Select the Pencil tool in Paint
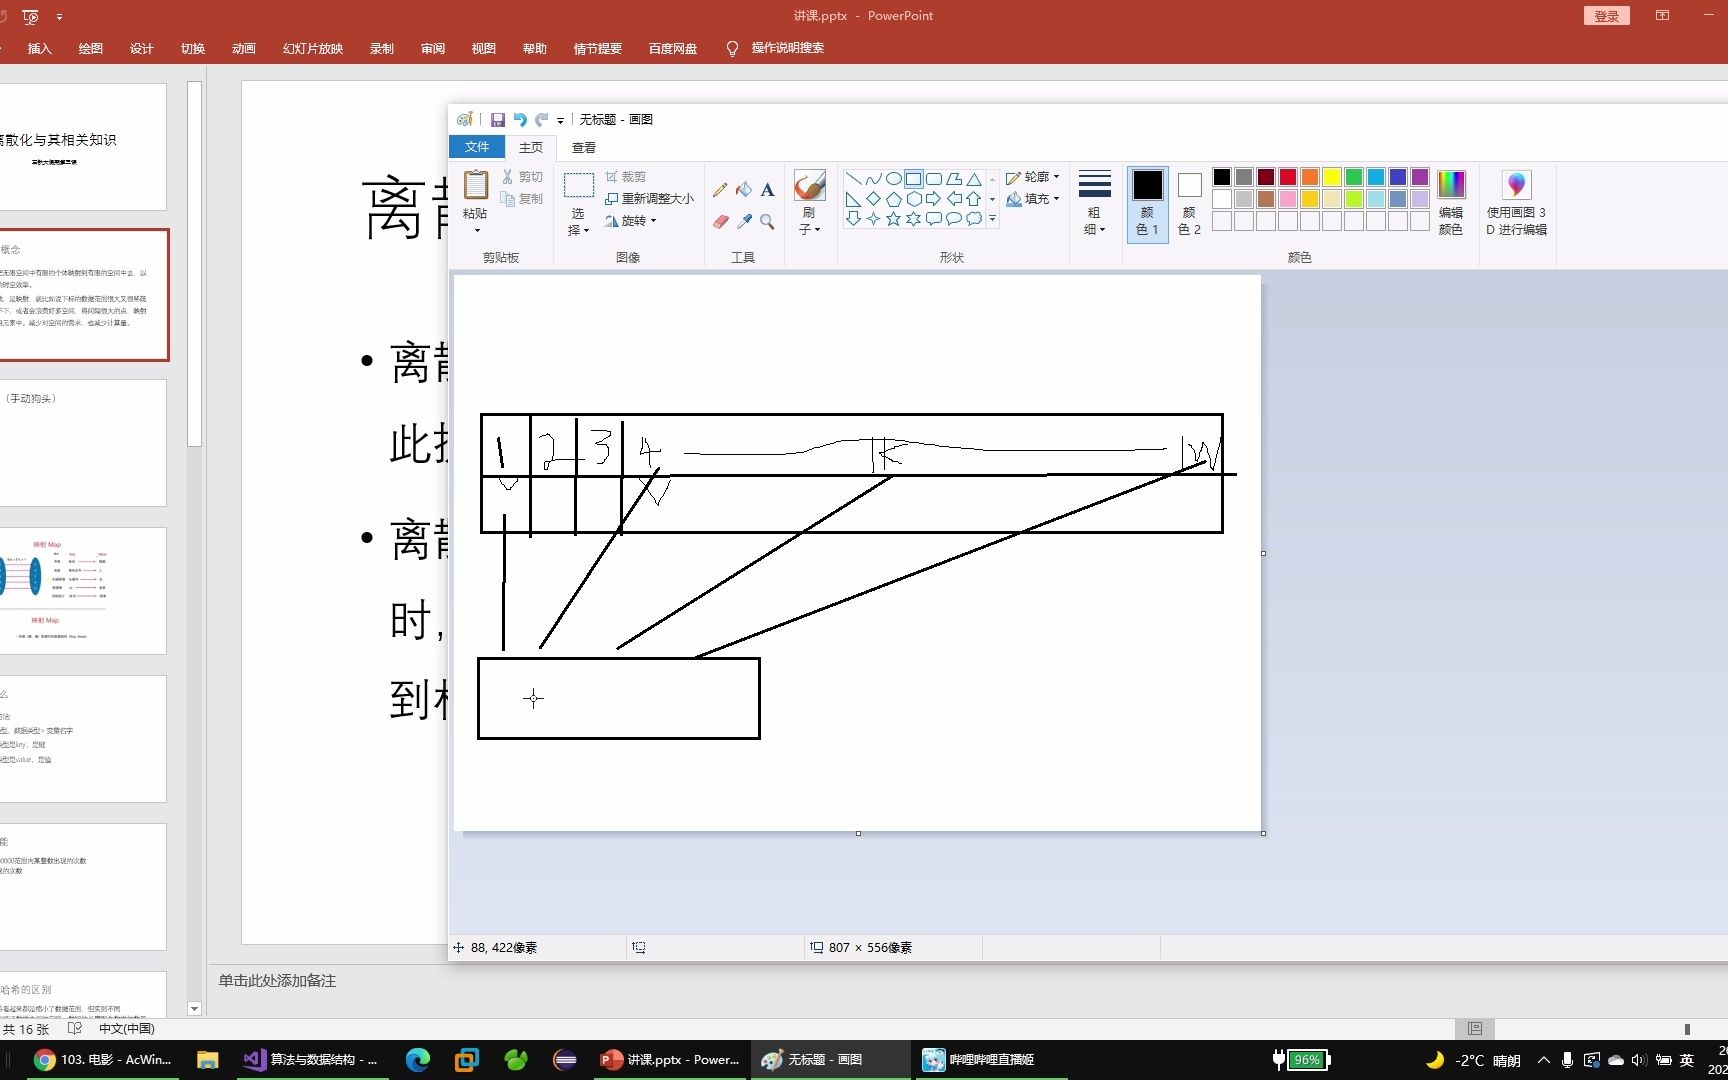The width and height of the screenshot is (1728, 1080). [x=720, y=189]
